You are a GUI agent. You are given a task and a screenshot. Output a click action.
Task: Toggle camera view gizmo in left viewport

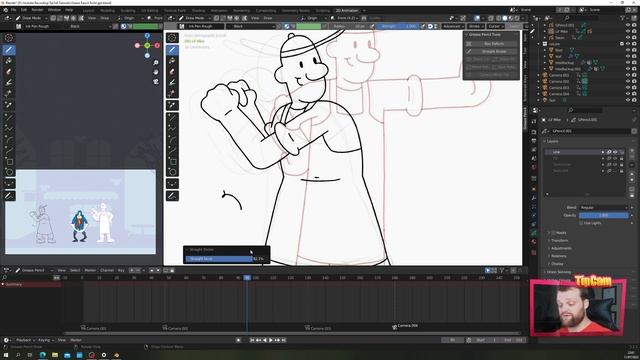(x=156, y=81)
